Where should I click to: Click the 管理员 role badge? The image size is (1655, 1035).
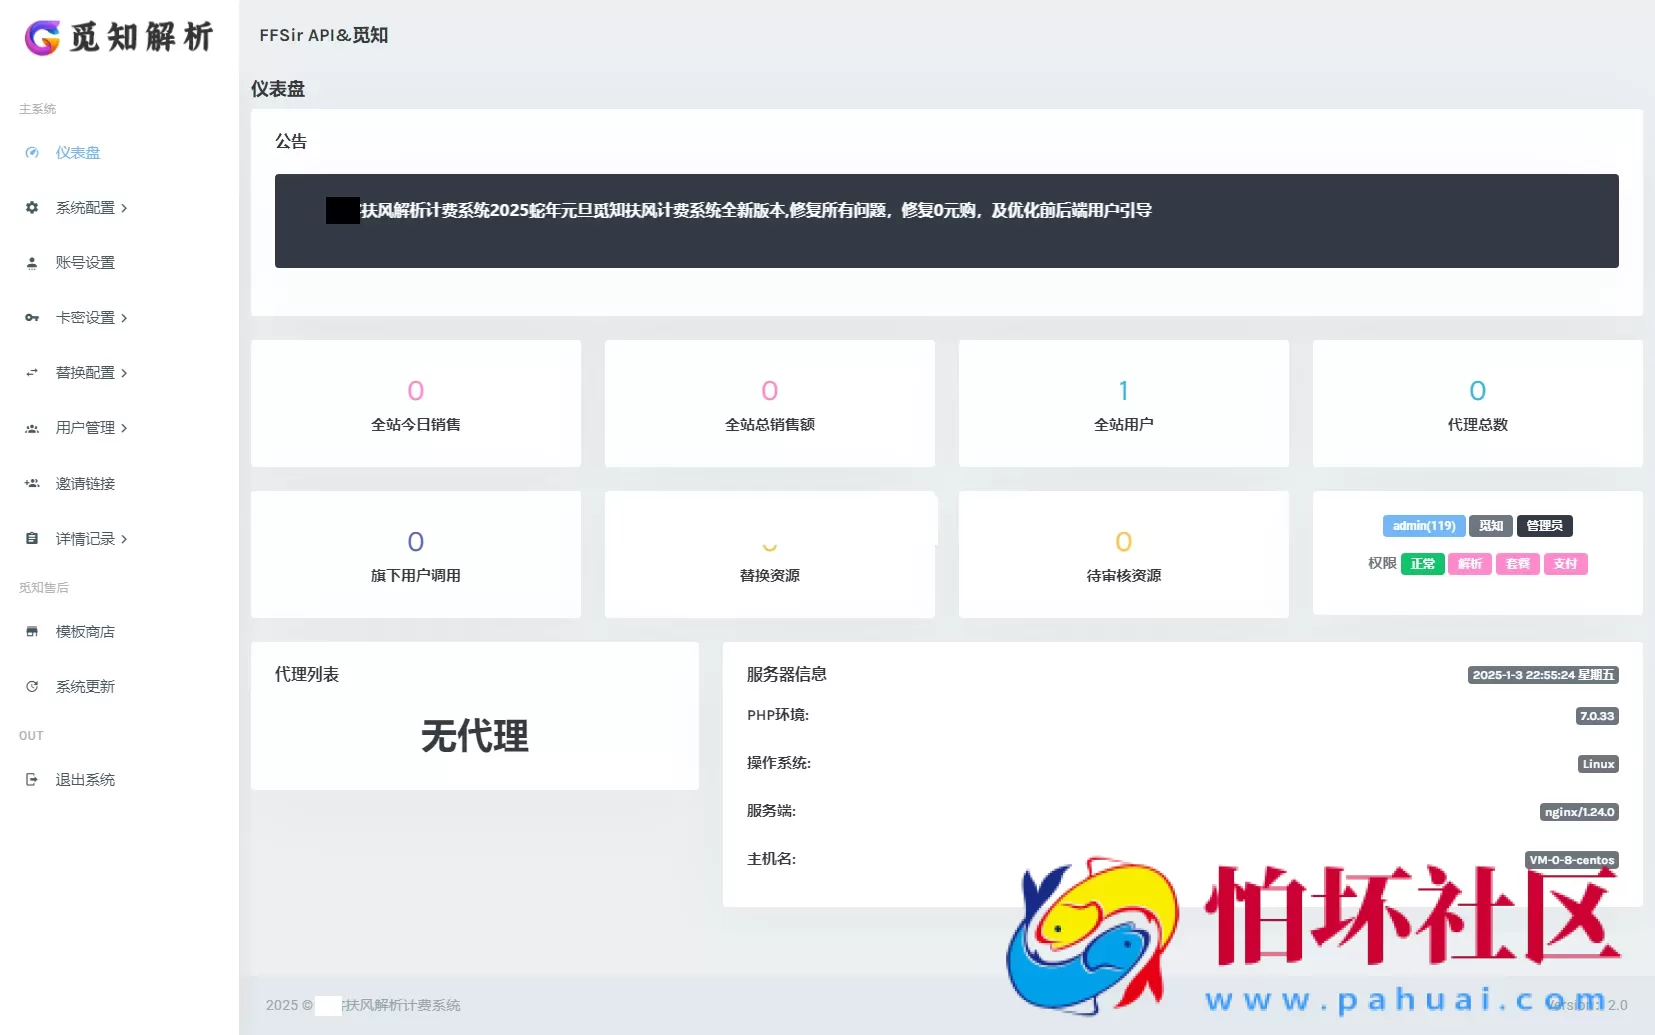(1544, 526)
